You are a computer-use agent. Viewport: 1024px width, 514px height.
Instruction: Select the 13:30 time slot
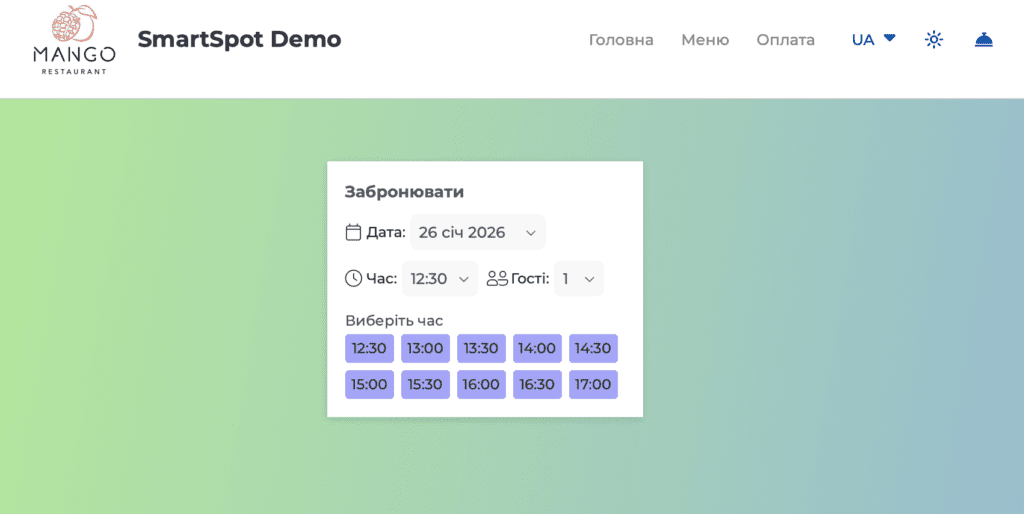click(x=481, y=348)
